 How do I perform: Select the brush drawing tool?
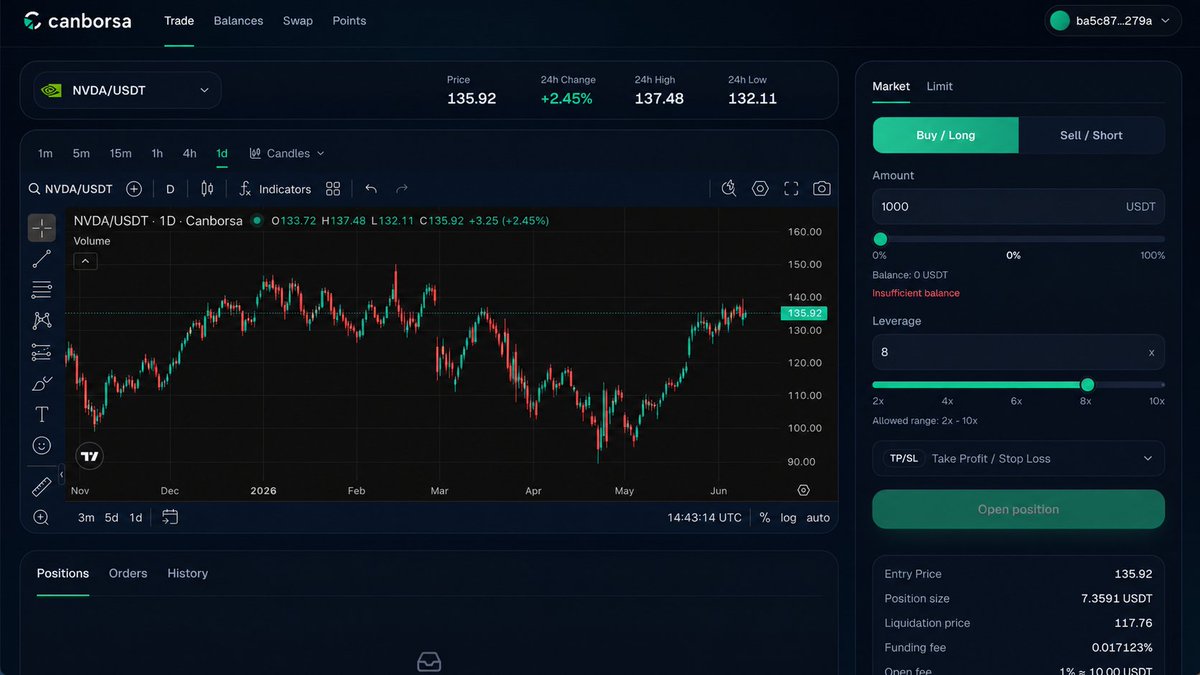pyautogui.click(x=42, y=383)
